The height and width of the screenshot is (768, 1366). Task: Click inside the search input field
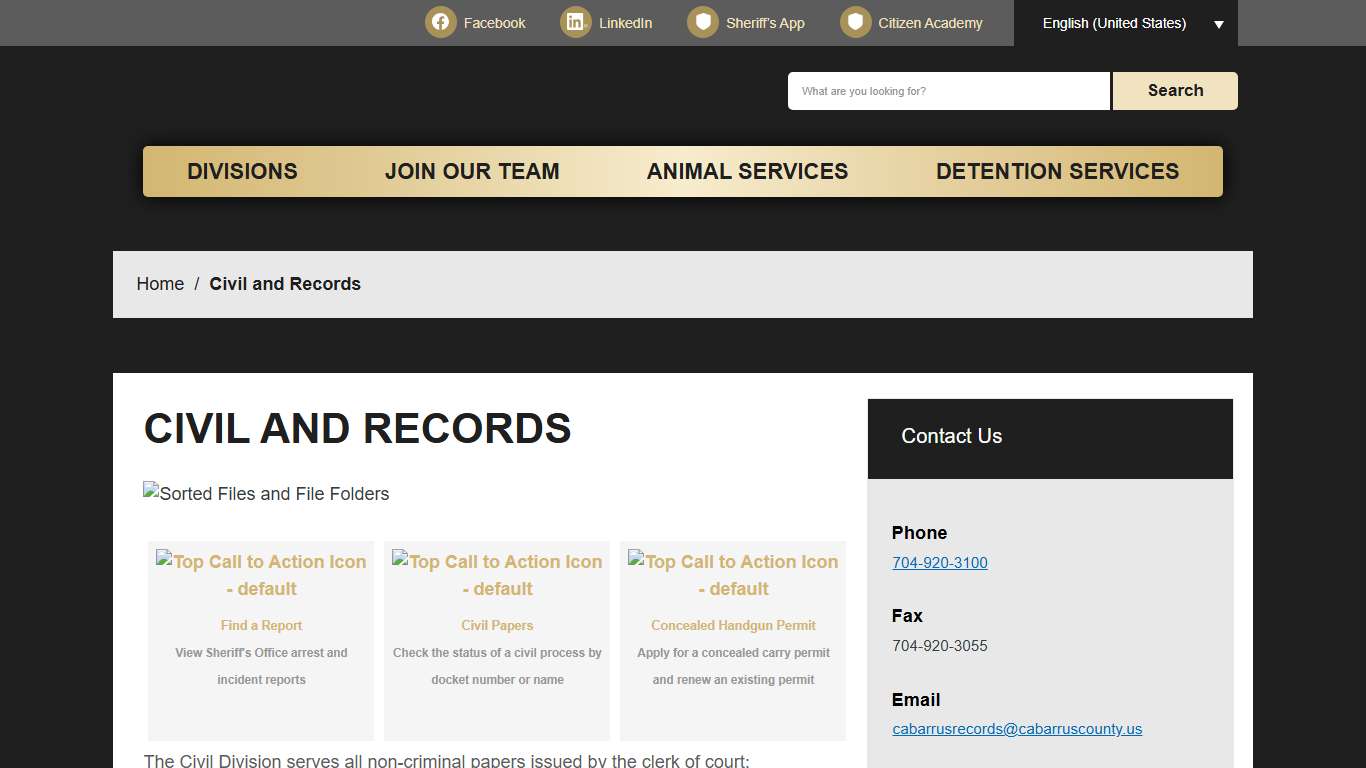coord(948,90)
